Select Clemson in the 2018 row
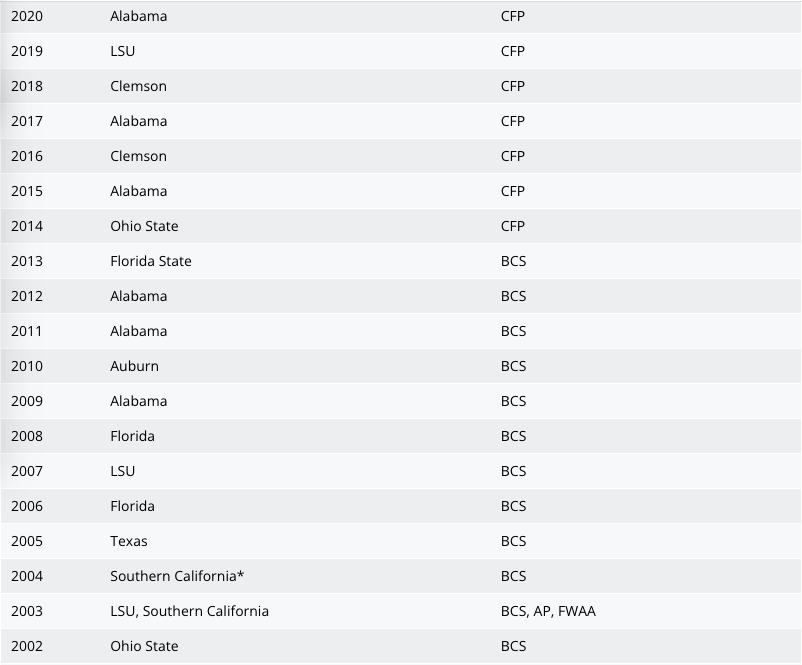This screenshot has width=802, height=665. pos(138,86)
